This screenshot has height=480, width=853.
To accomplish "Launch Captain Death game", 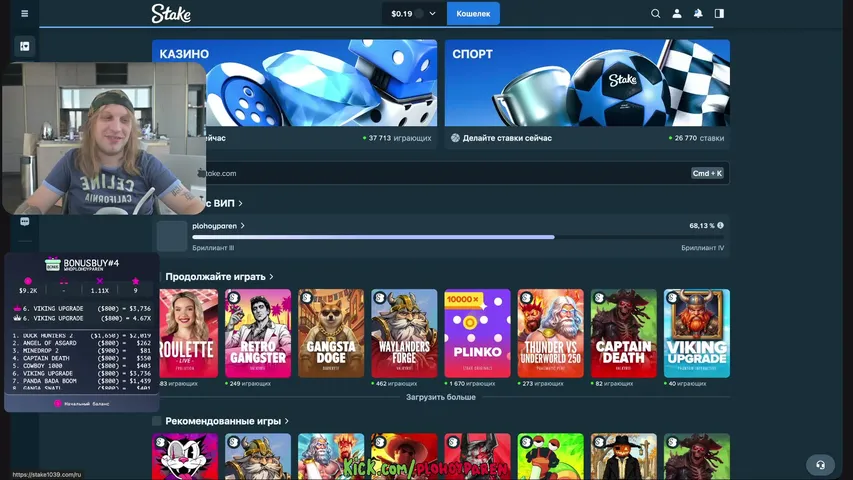I will [623, 333].
